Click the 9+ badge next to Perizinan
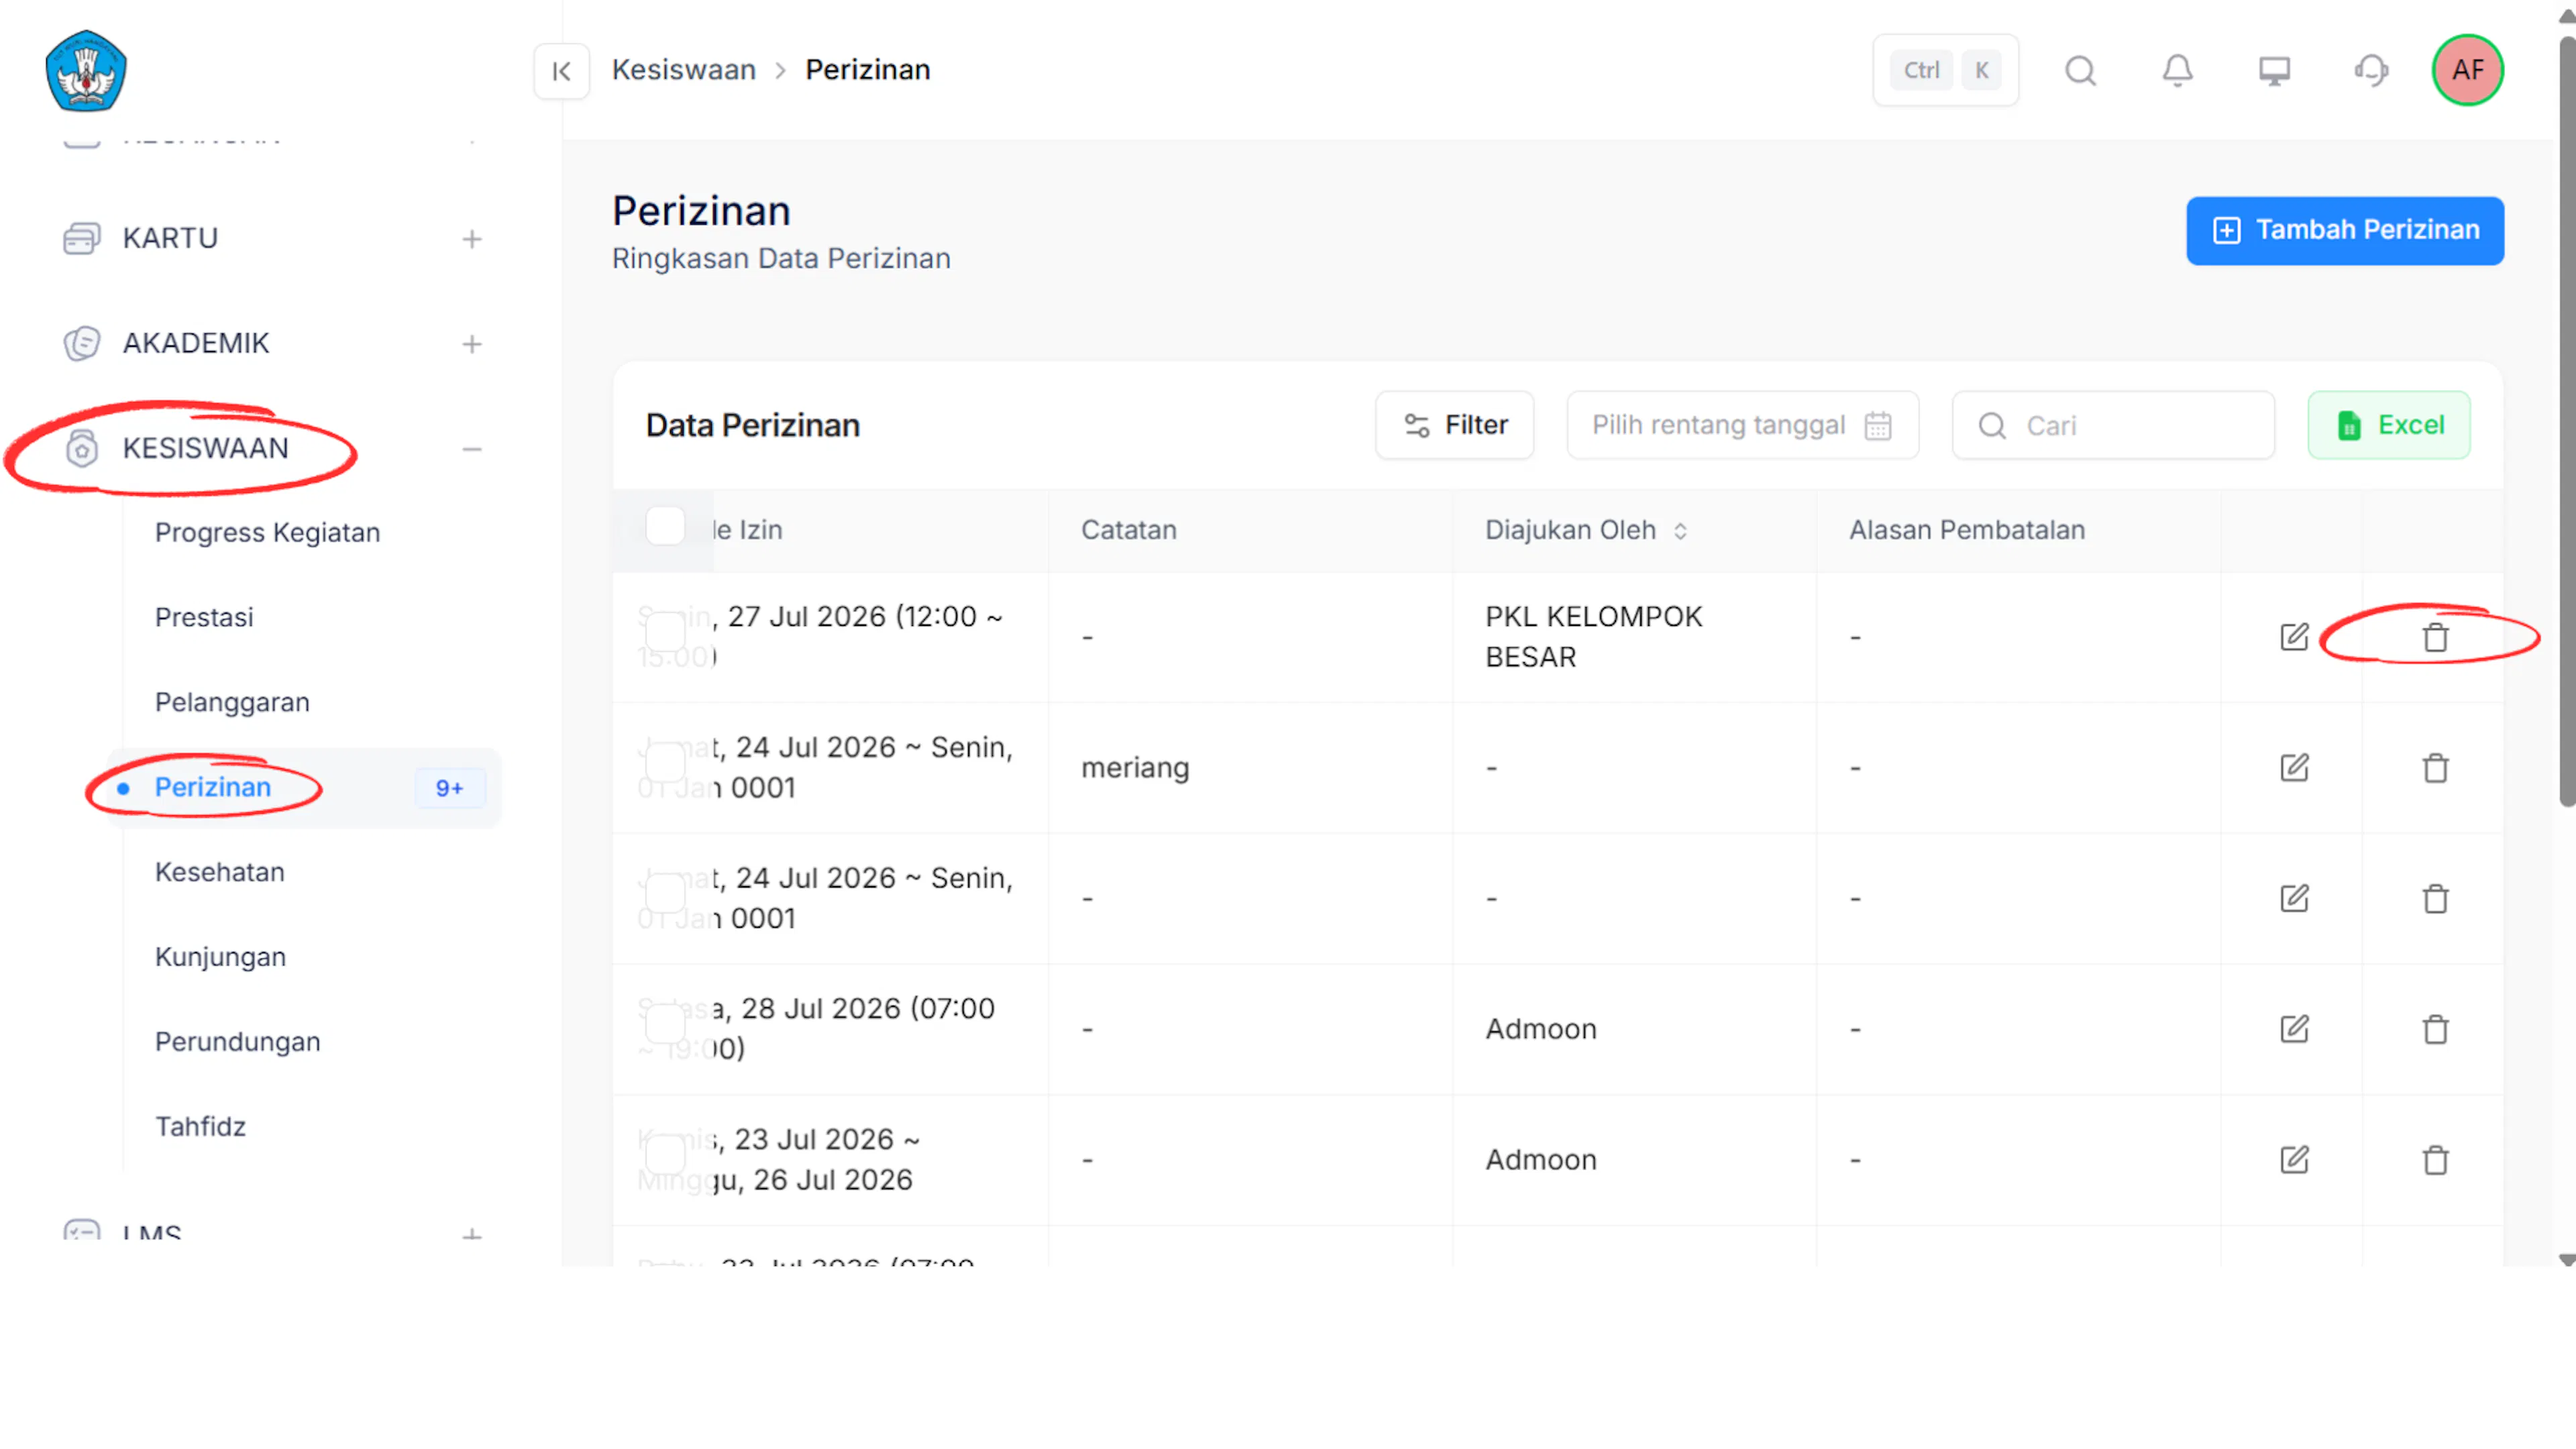The image size is (2576, 1449). coord(449,788)
